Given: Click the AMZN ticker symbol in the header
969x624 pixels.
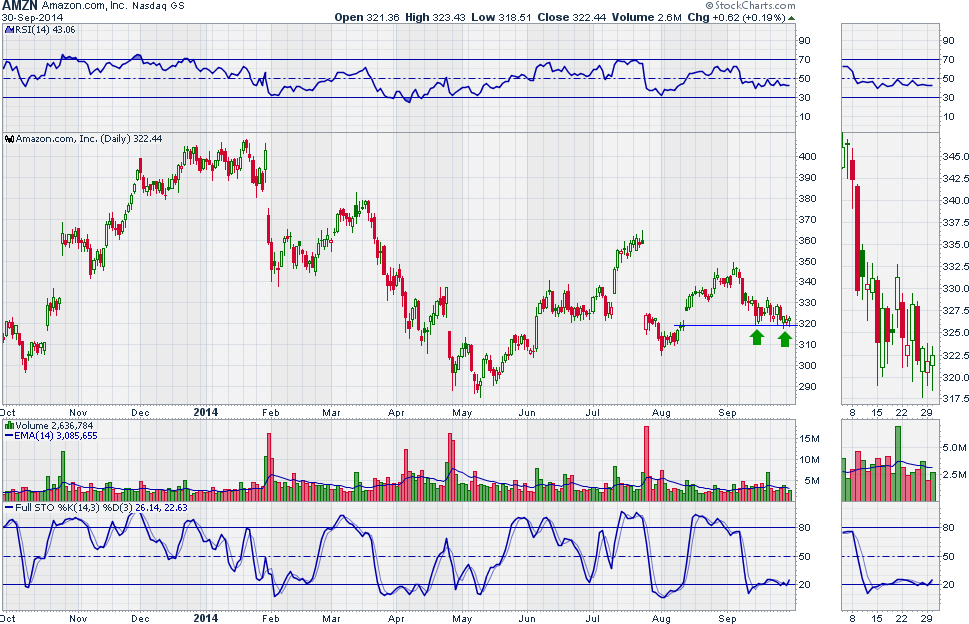Looking at the screenshot, I should [19, 6].
